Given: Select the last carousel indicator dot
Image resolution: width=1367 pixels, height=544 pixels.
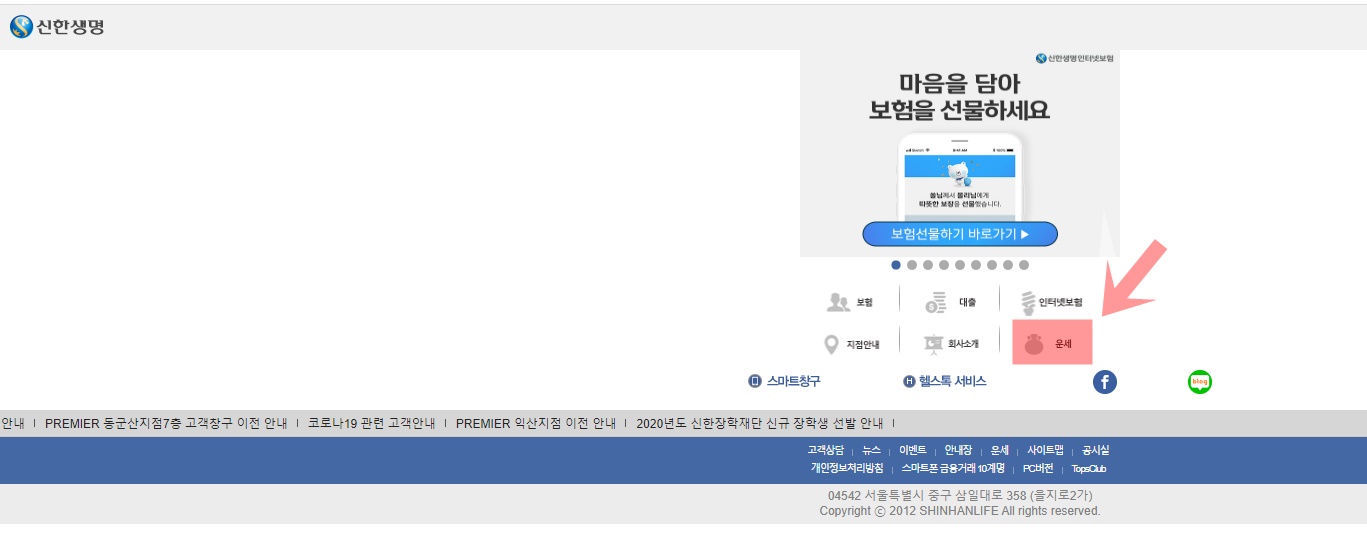Looking at the screenshot, I should [1024, 265].
